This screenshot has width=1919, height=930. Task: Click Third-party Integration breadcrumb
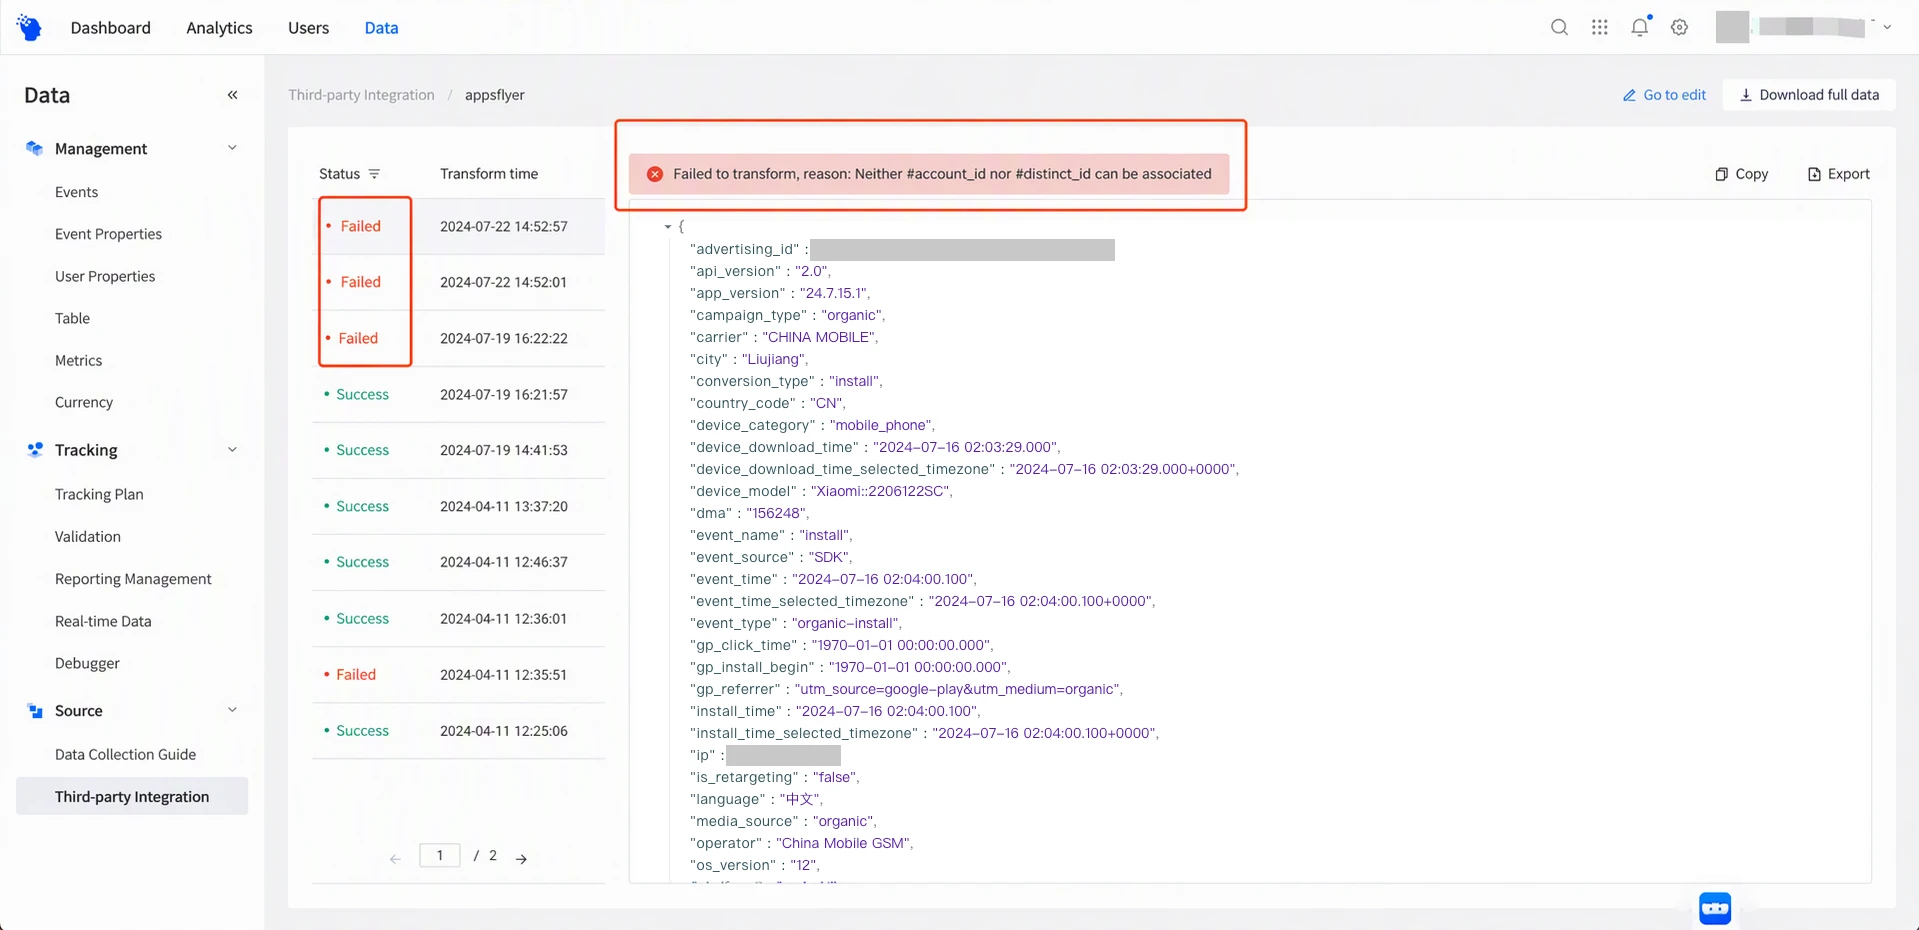pos(361,95)
